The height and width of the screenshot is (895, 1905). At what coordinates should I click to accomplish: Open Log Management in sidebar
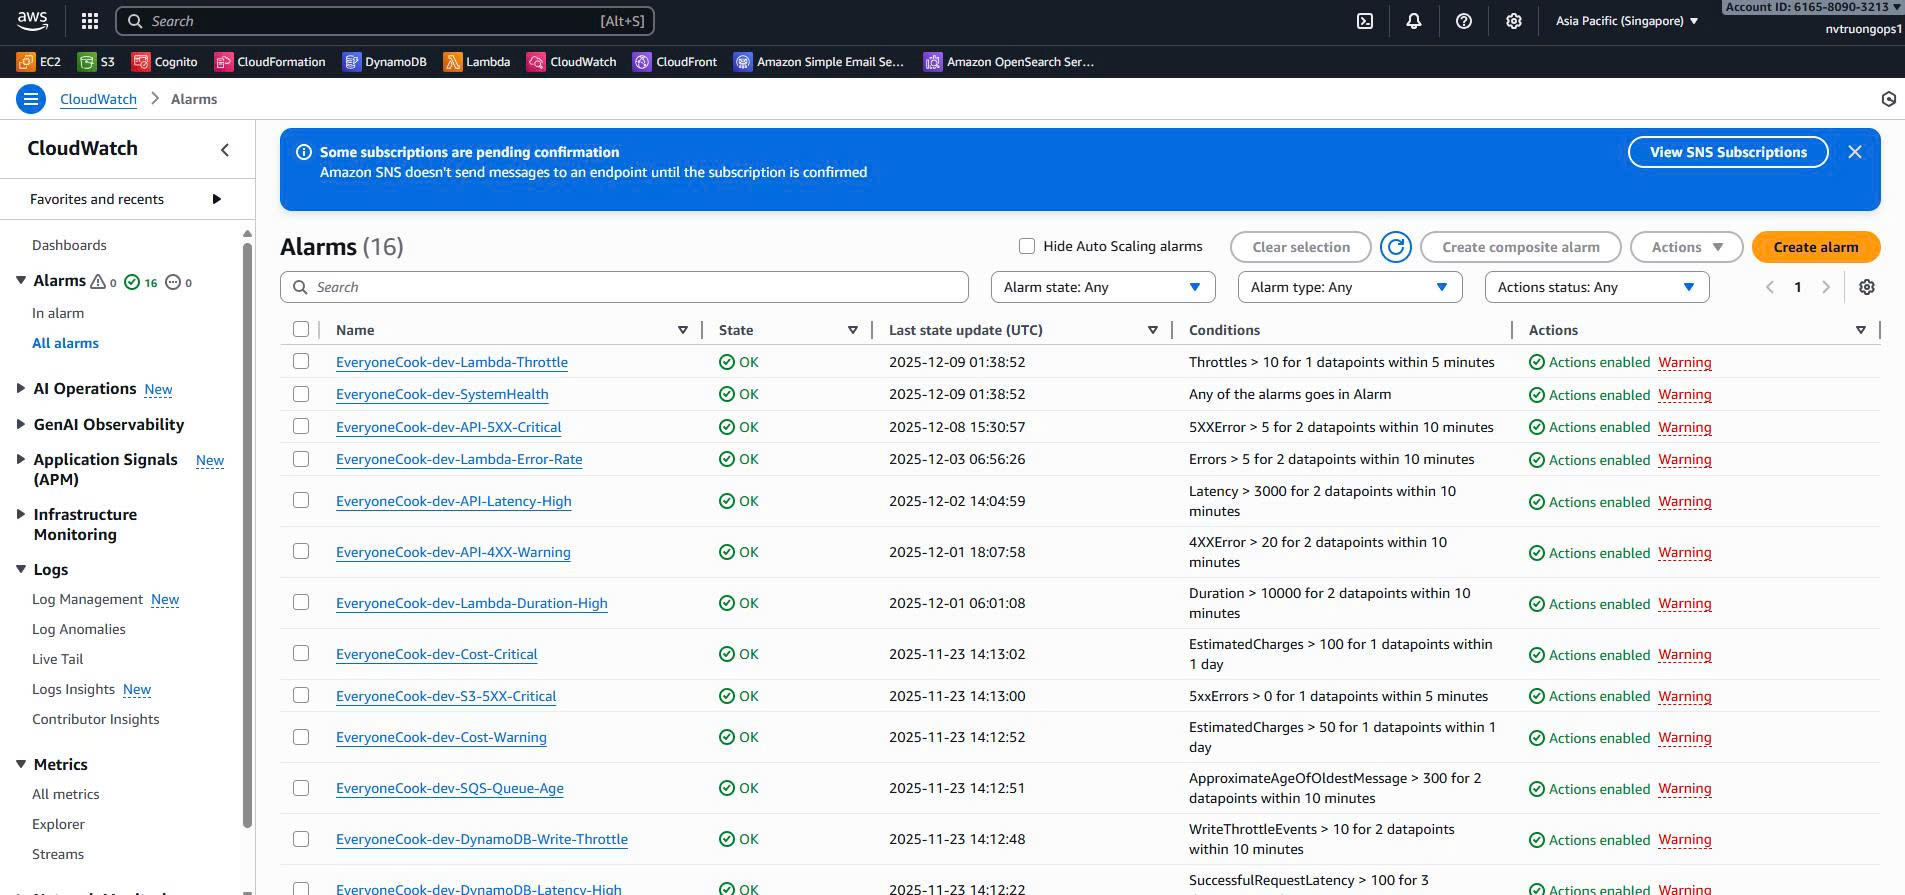87,599
